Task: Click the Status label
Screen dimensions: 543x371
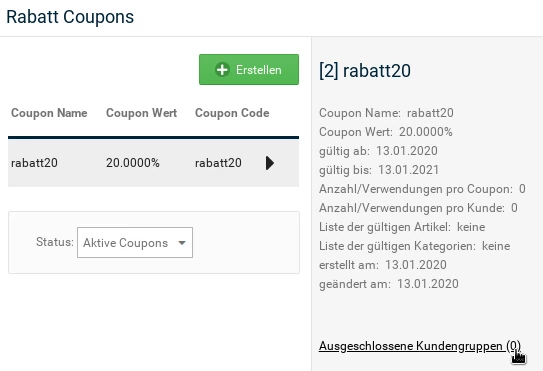Action: point(55,242)
